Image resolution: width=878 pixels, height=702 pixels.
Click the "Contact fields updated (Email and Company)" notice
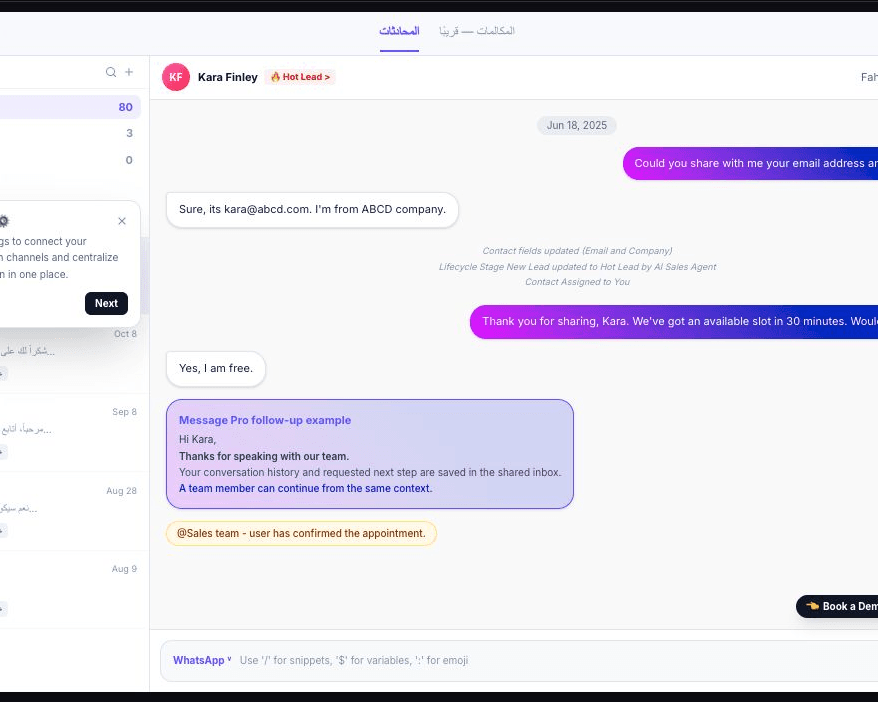[x=577, y=251]
